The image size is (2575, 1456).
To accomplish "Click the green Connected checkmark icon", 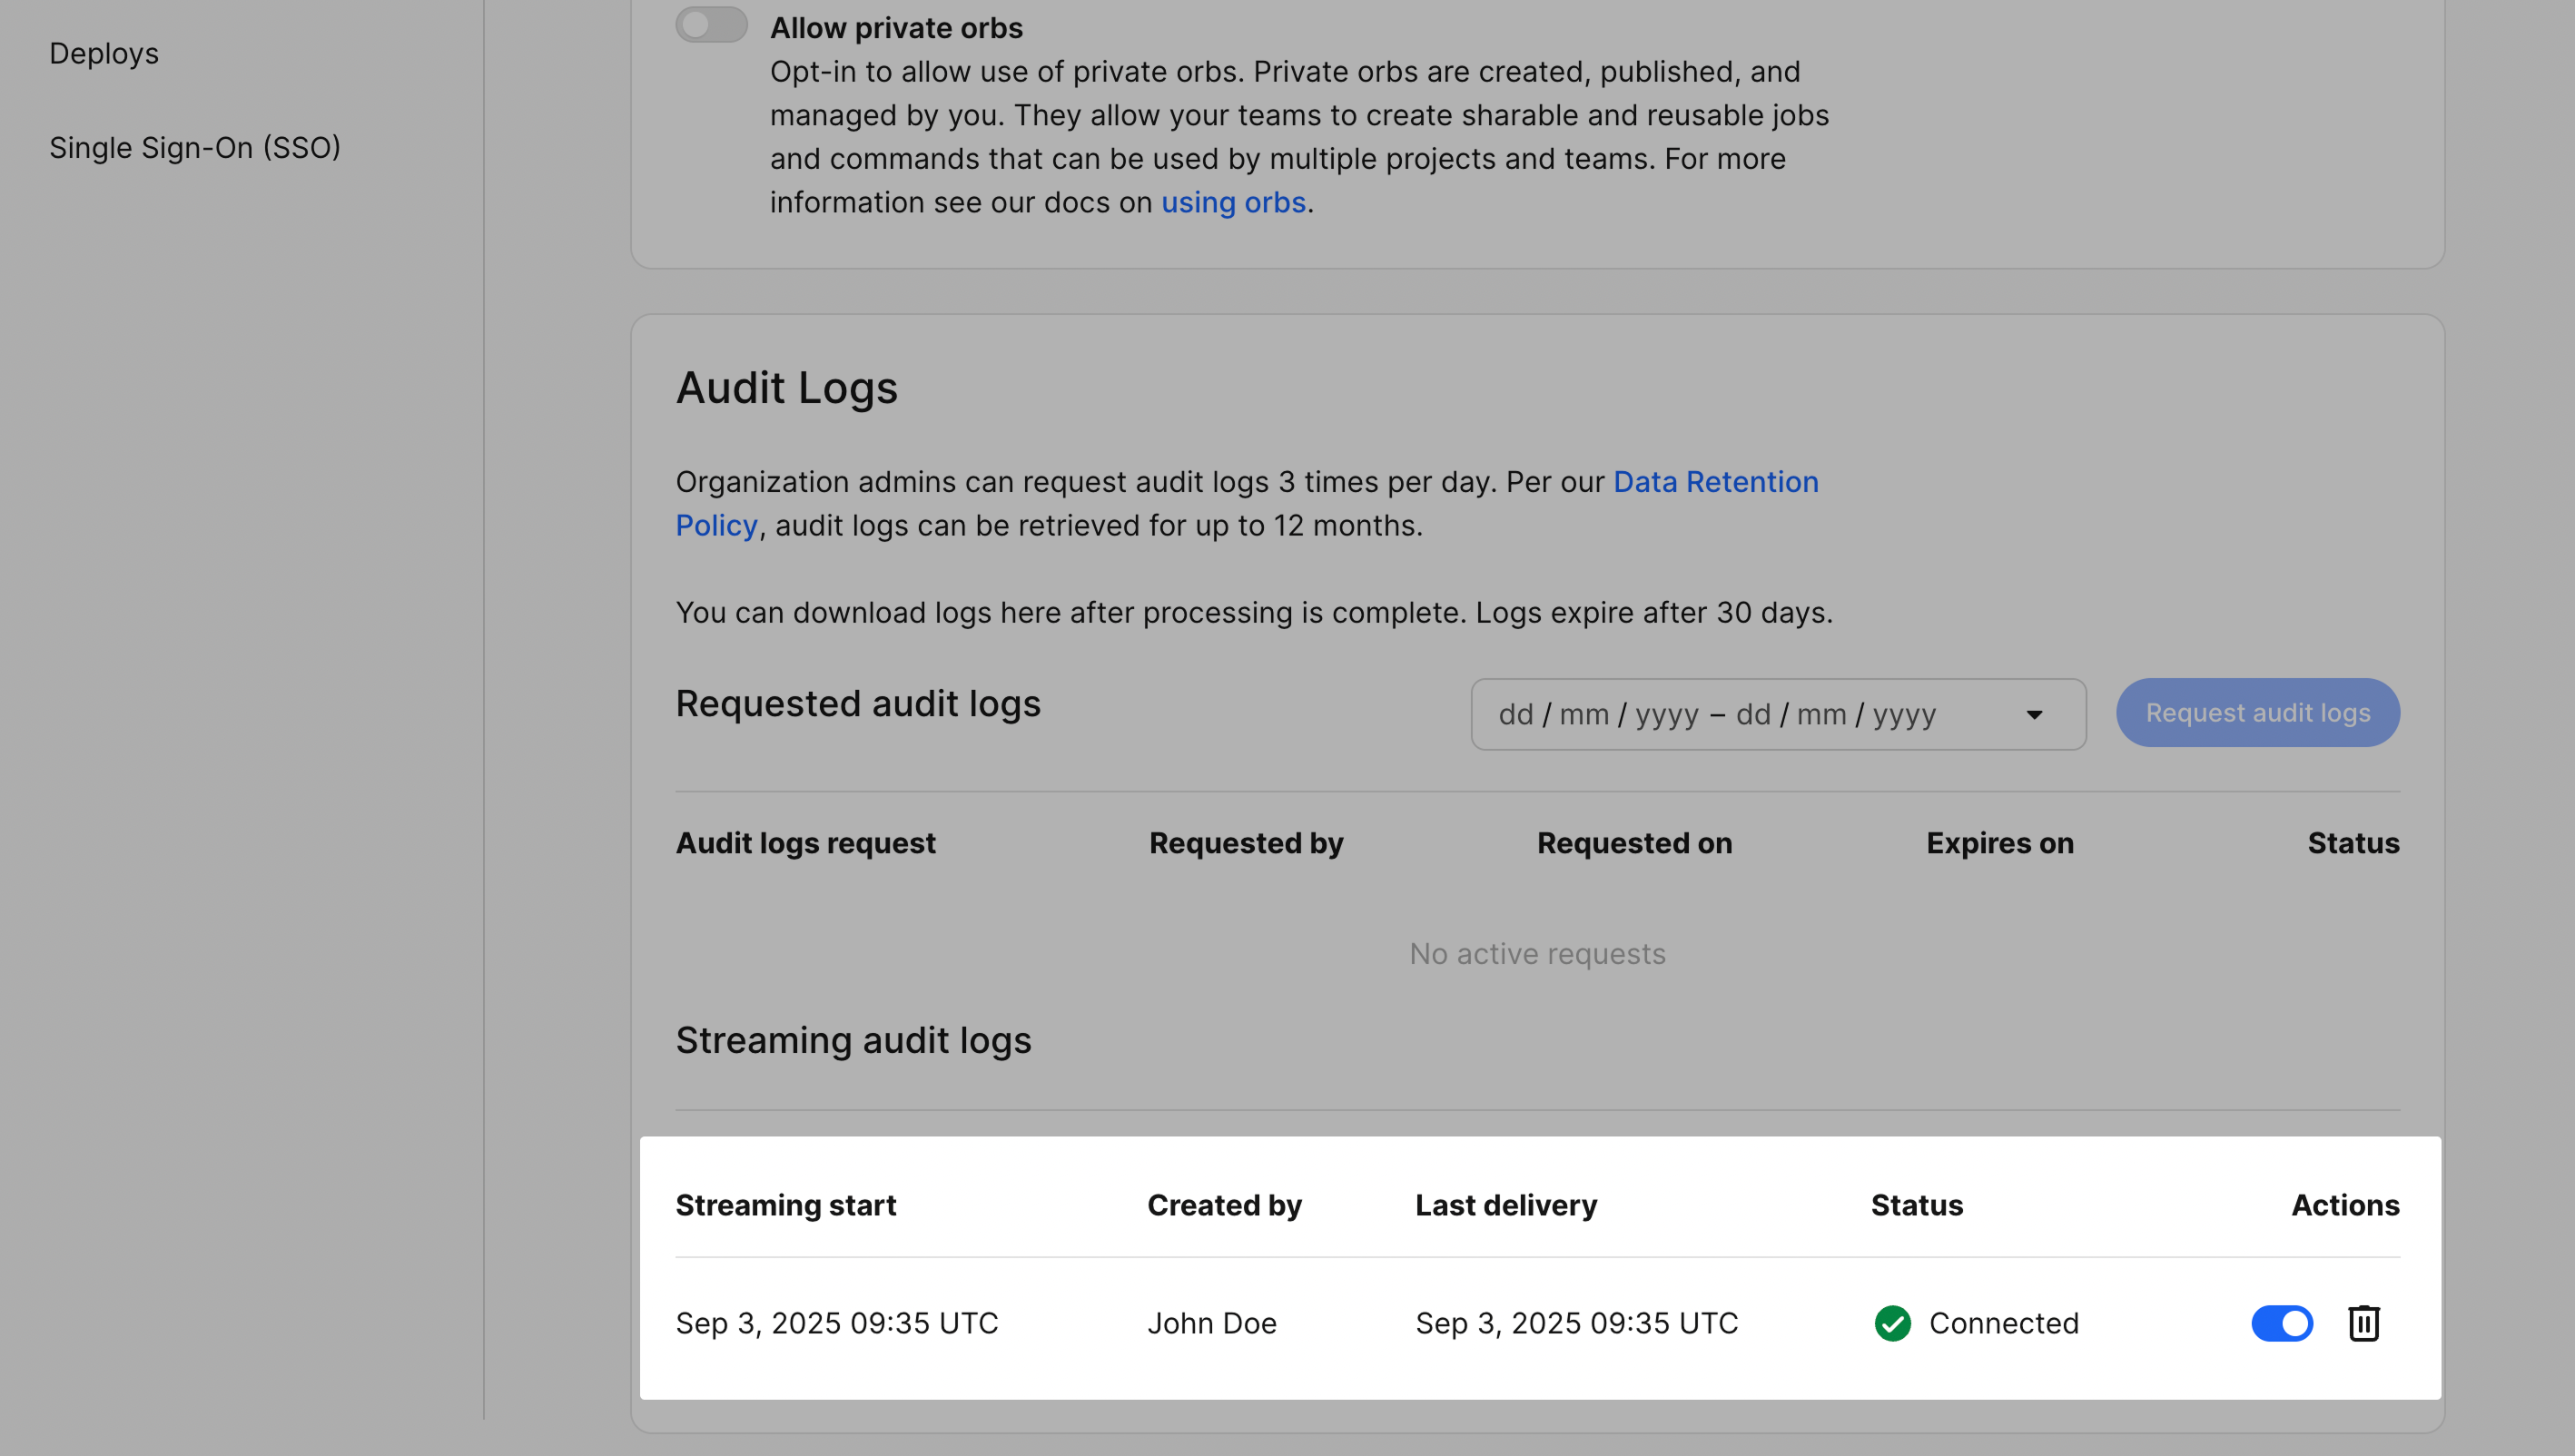I will (1892, 1323).
